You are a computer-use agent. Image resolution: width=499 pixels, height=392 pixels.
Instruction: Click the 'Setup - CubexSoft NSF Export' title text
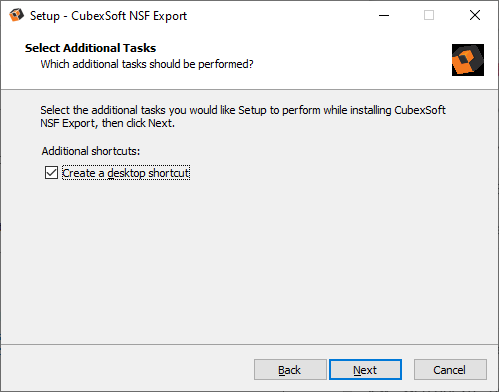pos(108,16)
